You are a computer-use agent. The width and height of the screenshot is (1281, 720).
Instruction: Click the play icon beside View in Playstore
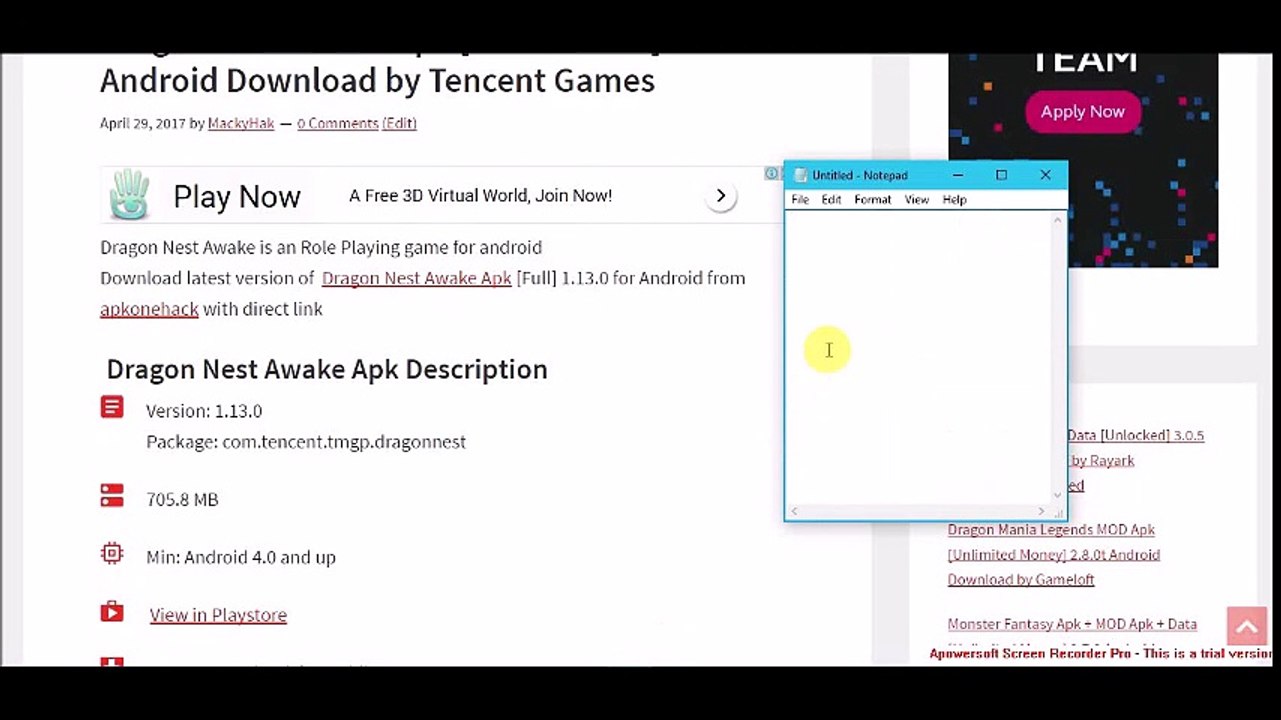[x=112, y=612]
